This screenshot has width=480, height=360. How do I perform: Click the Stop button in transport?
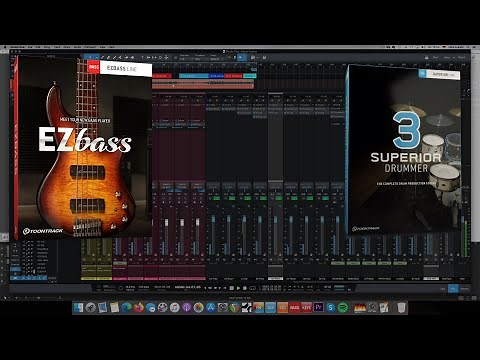[231, 288]
